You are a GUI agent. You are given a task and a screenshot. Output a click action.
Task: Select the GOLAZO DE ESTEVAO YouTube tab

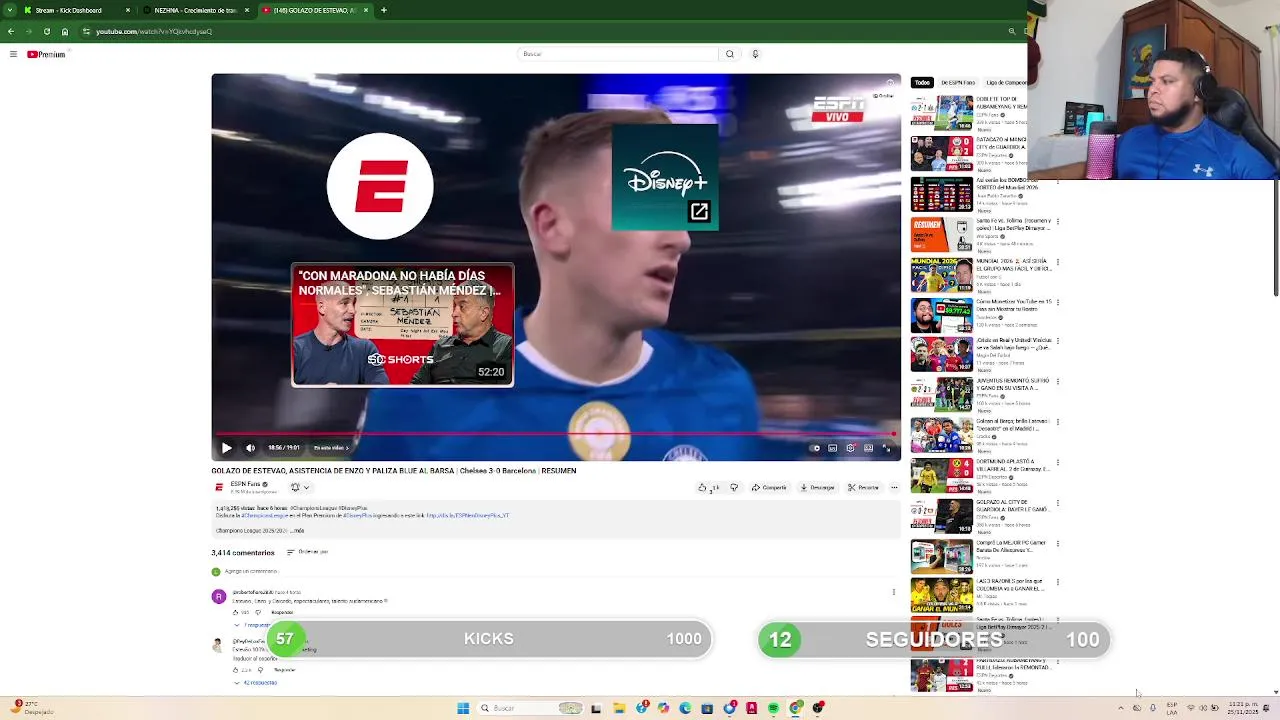tap(314, 10)
